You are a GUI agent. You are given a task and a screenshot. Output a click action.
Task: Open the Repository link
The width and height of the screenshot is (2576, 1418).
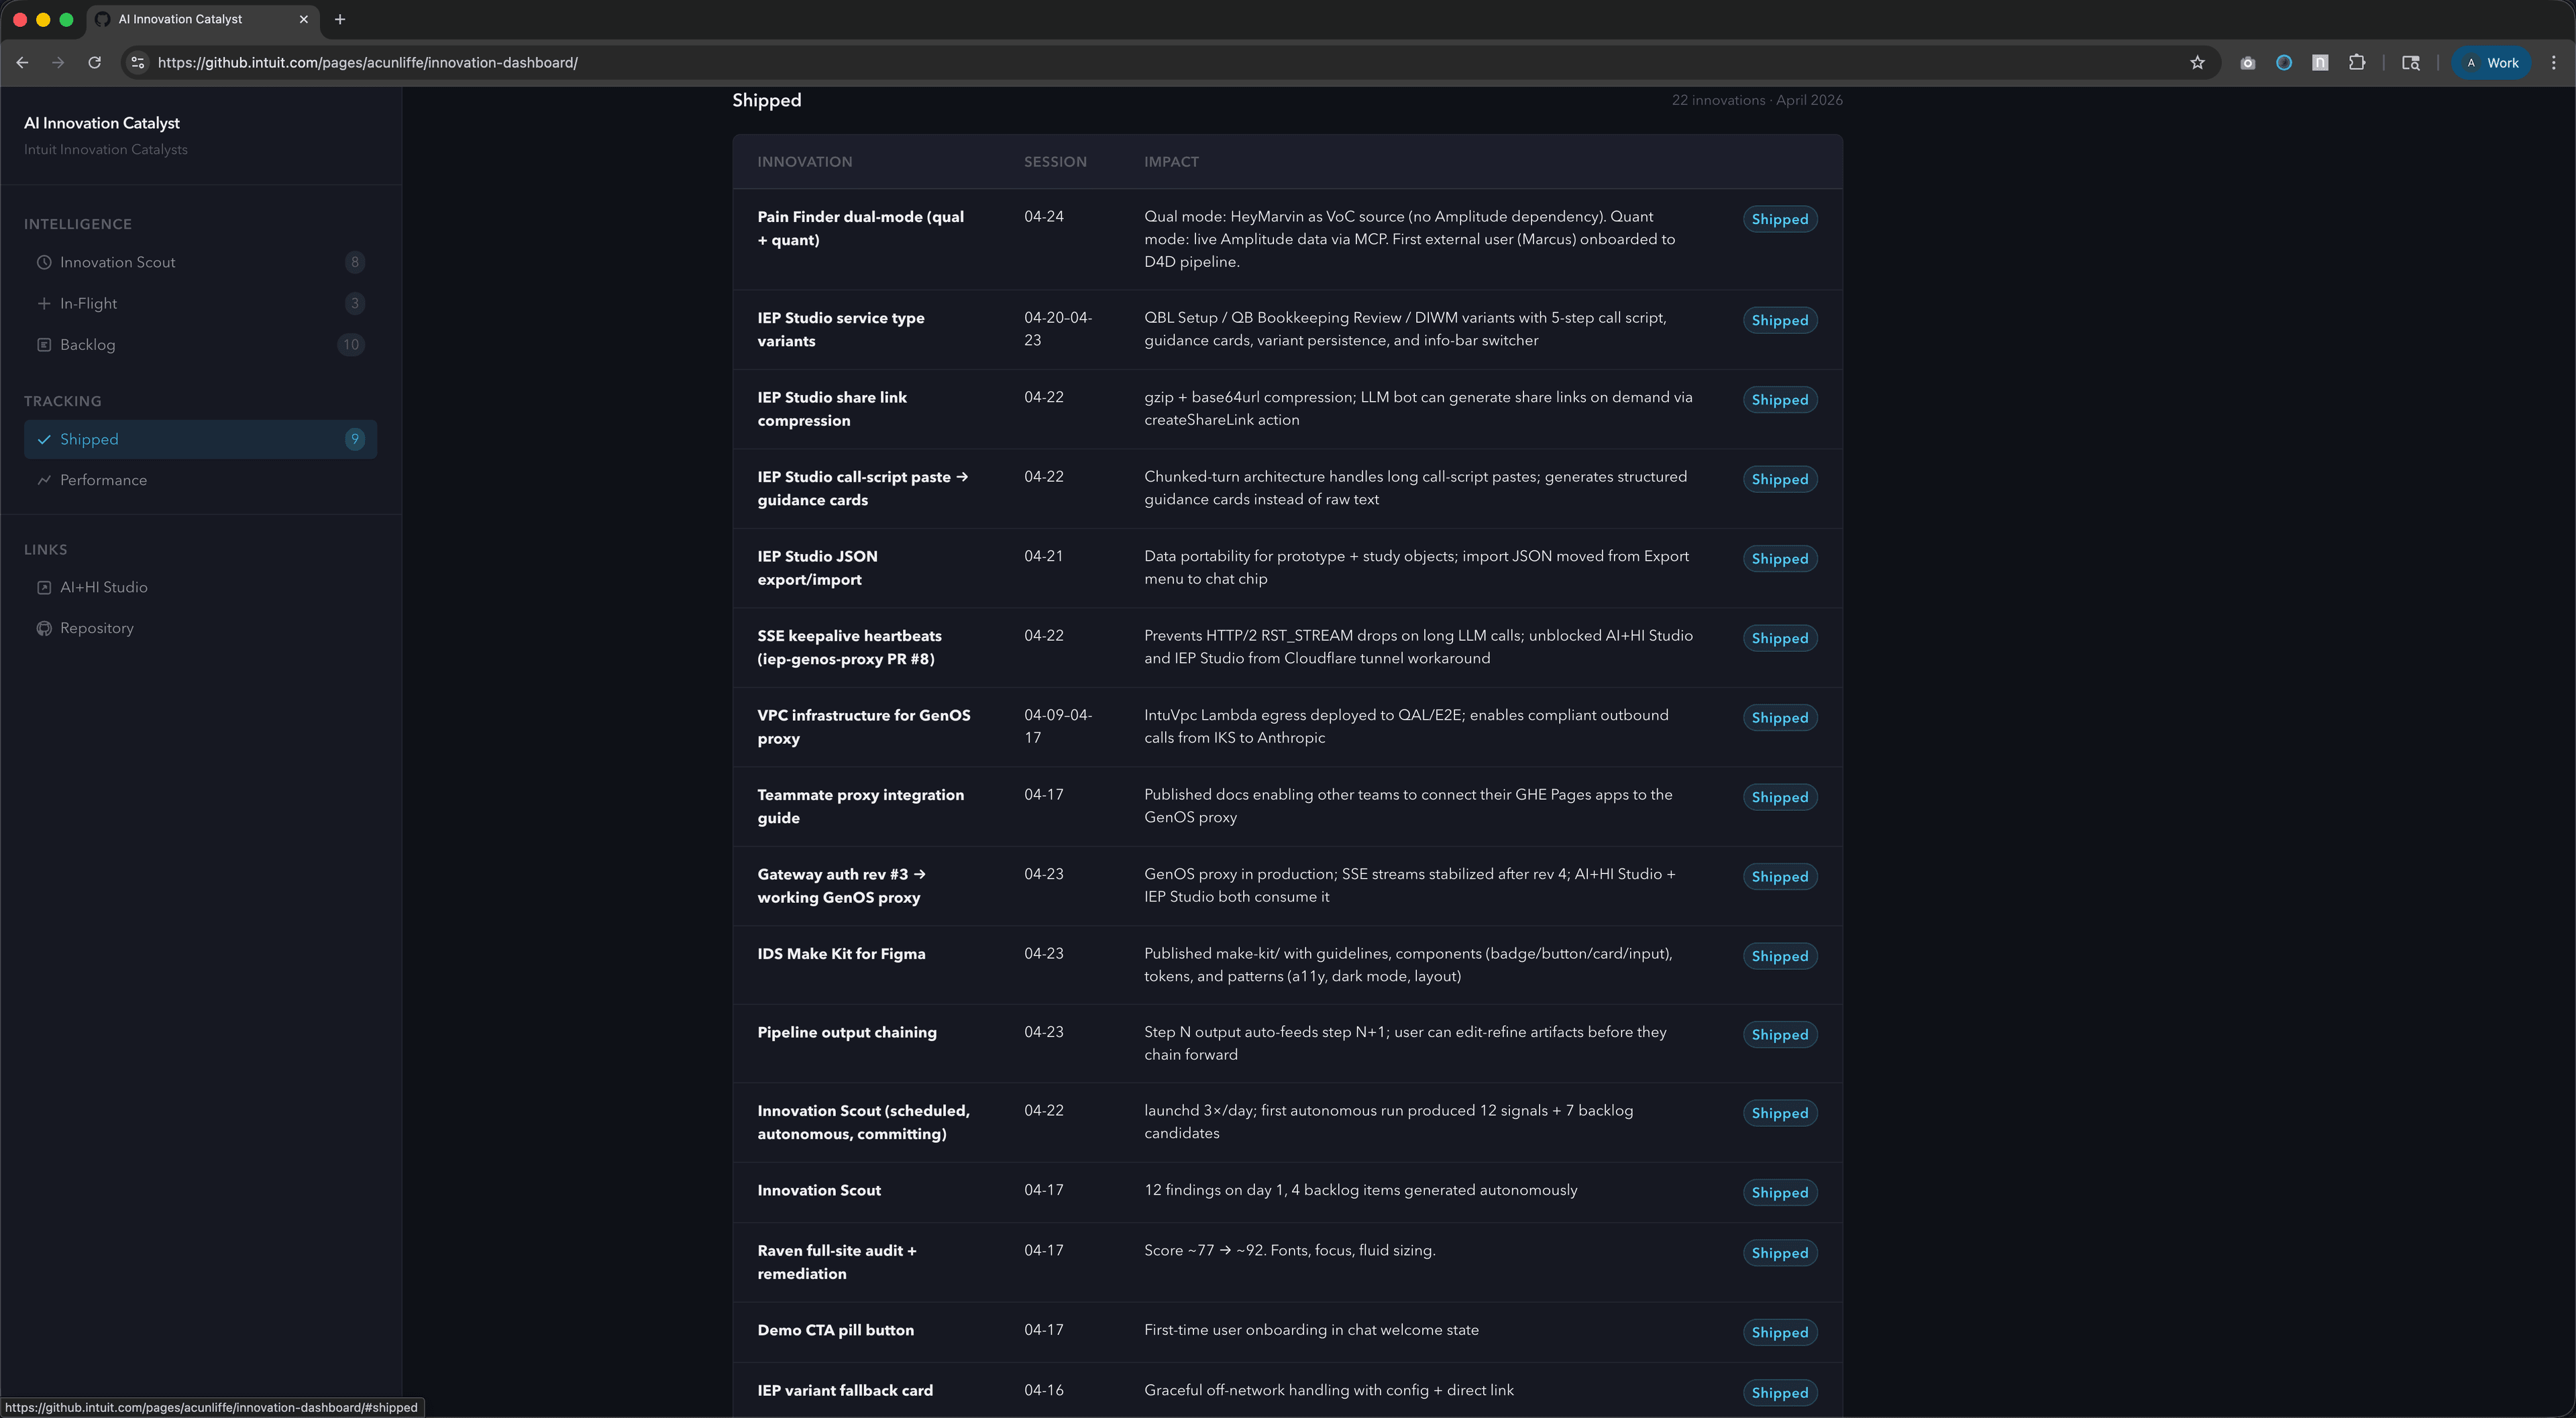200,628
